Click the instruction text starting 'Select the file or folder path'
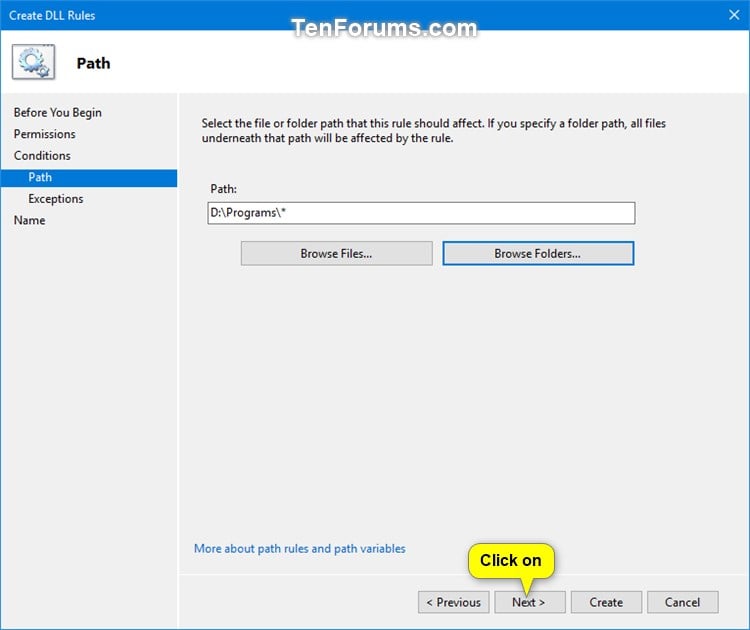Image resolution: width=750 pixels, height=630 pixels. (433, 131)
